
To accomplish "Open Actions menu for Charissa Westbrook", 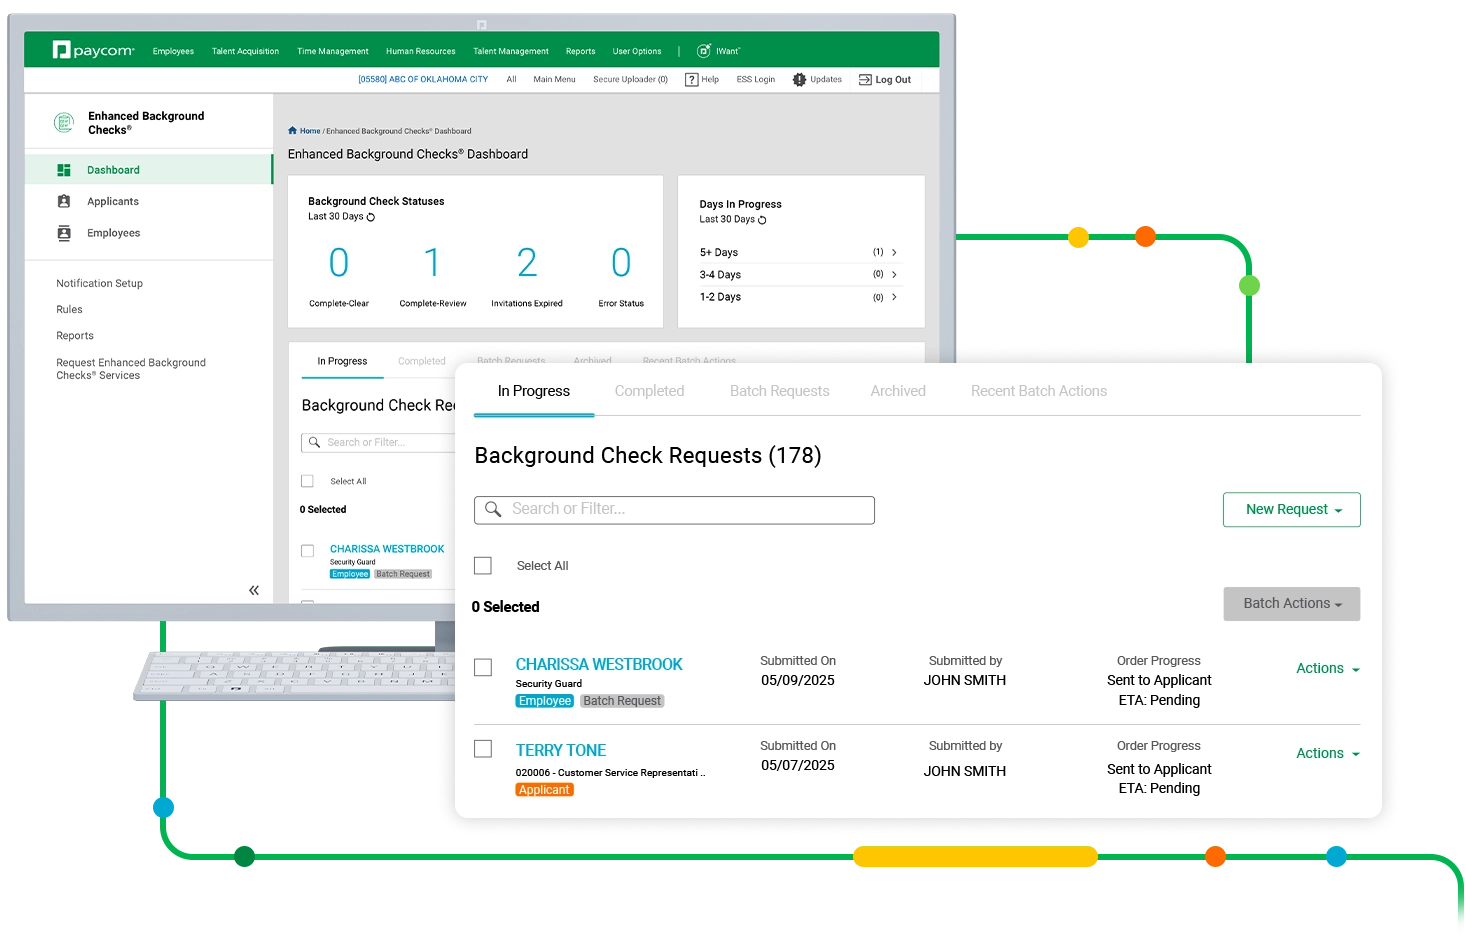I will (1327, 669).
